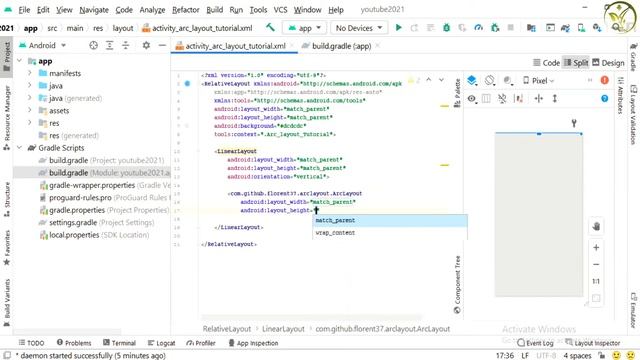Open the No Devices selector dropdown
Screen dimensions: 640x360
(358, 28)
